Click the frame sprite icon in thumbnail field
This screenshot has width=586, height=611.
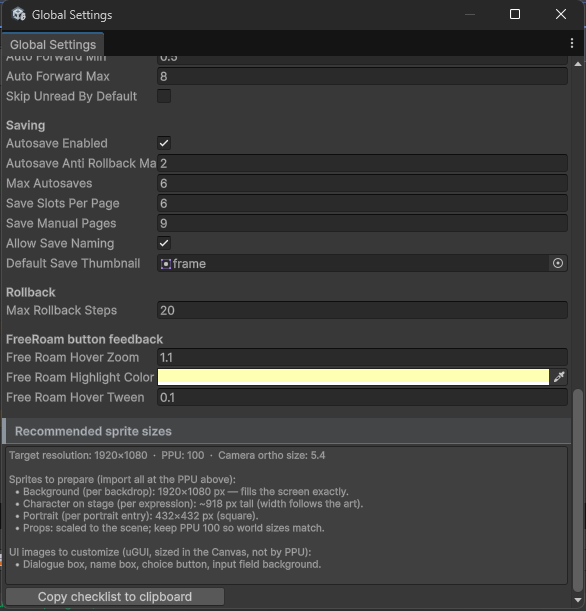pyautogui.click(x=166, y=264)
